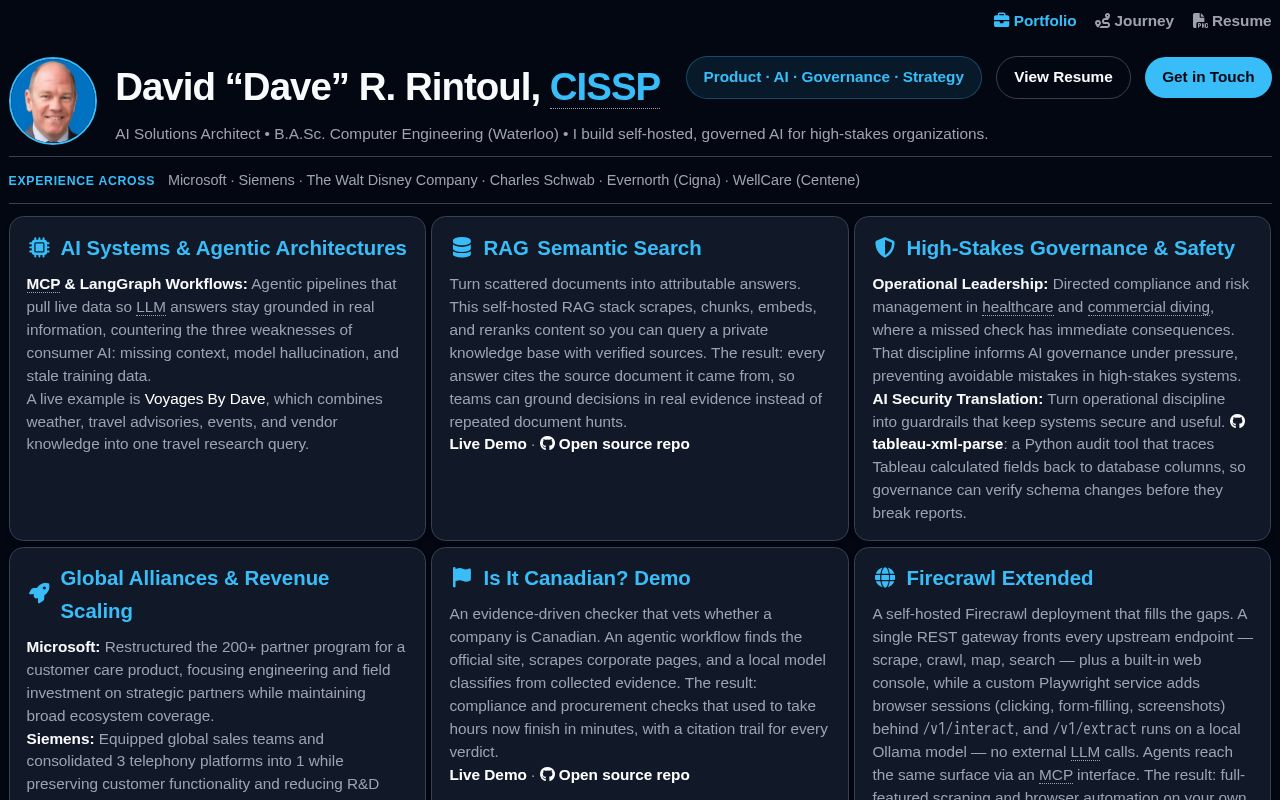The width and height of the screenshot is (1280, 800).
Task: Click the globe icon for Firecrawl Extended
Action: [x=884, y=578]
